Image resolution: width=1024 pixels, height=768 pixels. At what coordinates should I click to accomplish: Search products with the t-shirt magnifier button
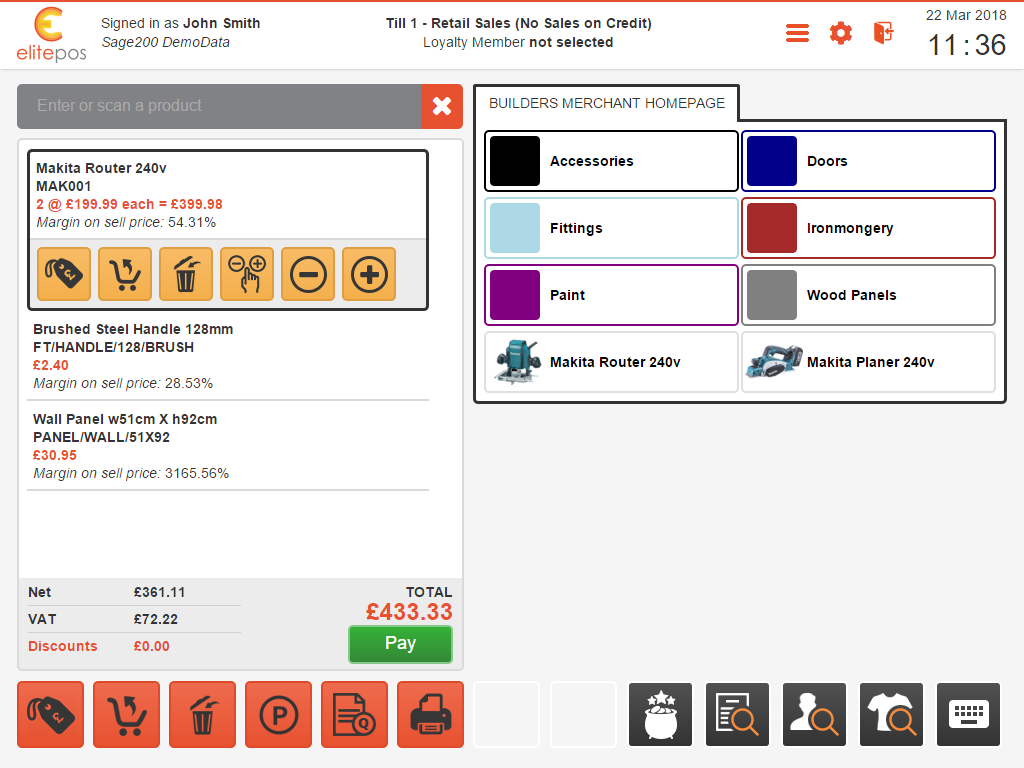pyautogui.click(x=891, y=714)
